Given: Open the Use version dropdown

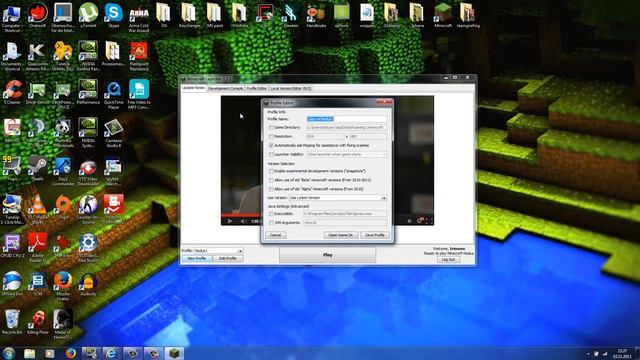Looking at the screenshot, I should coord(338,198).
